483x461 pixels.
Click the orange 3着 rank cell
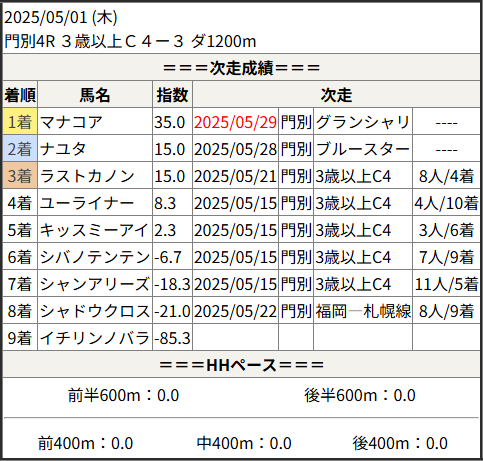click(x=20, y=175)
